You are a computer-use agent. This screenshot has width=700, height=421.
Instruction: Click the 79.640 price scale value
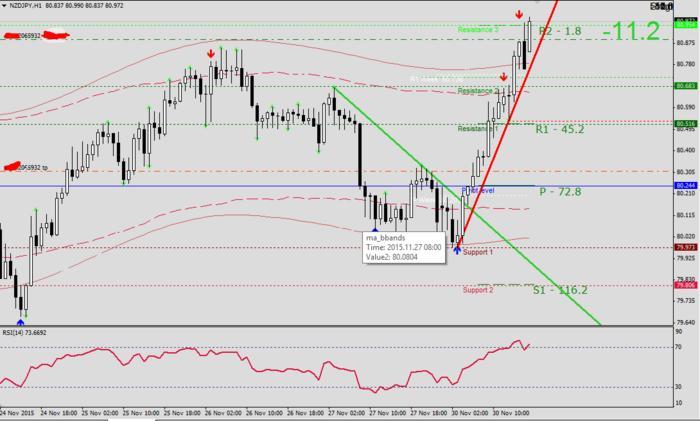(685, 322)
